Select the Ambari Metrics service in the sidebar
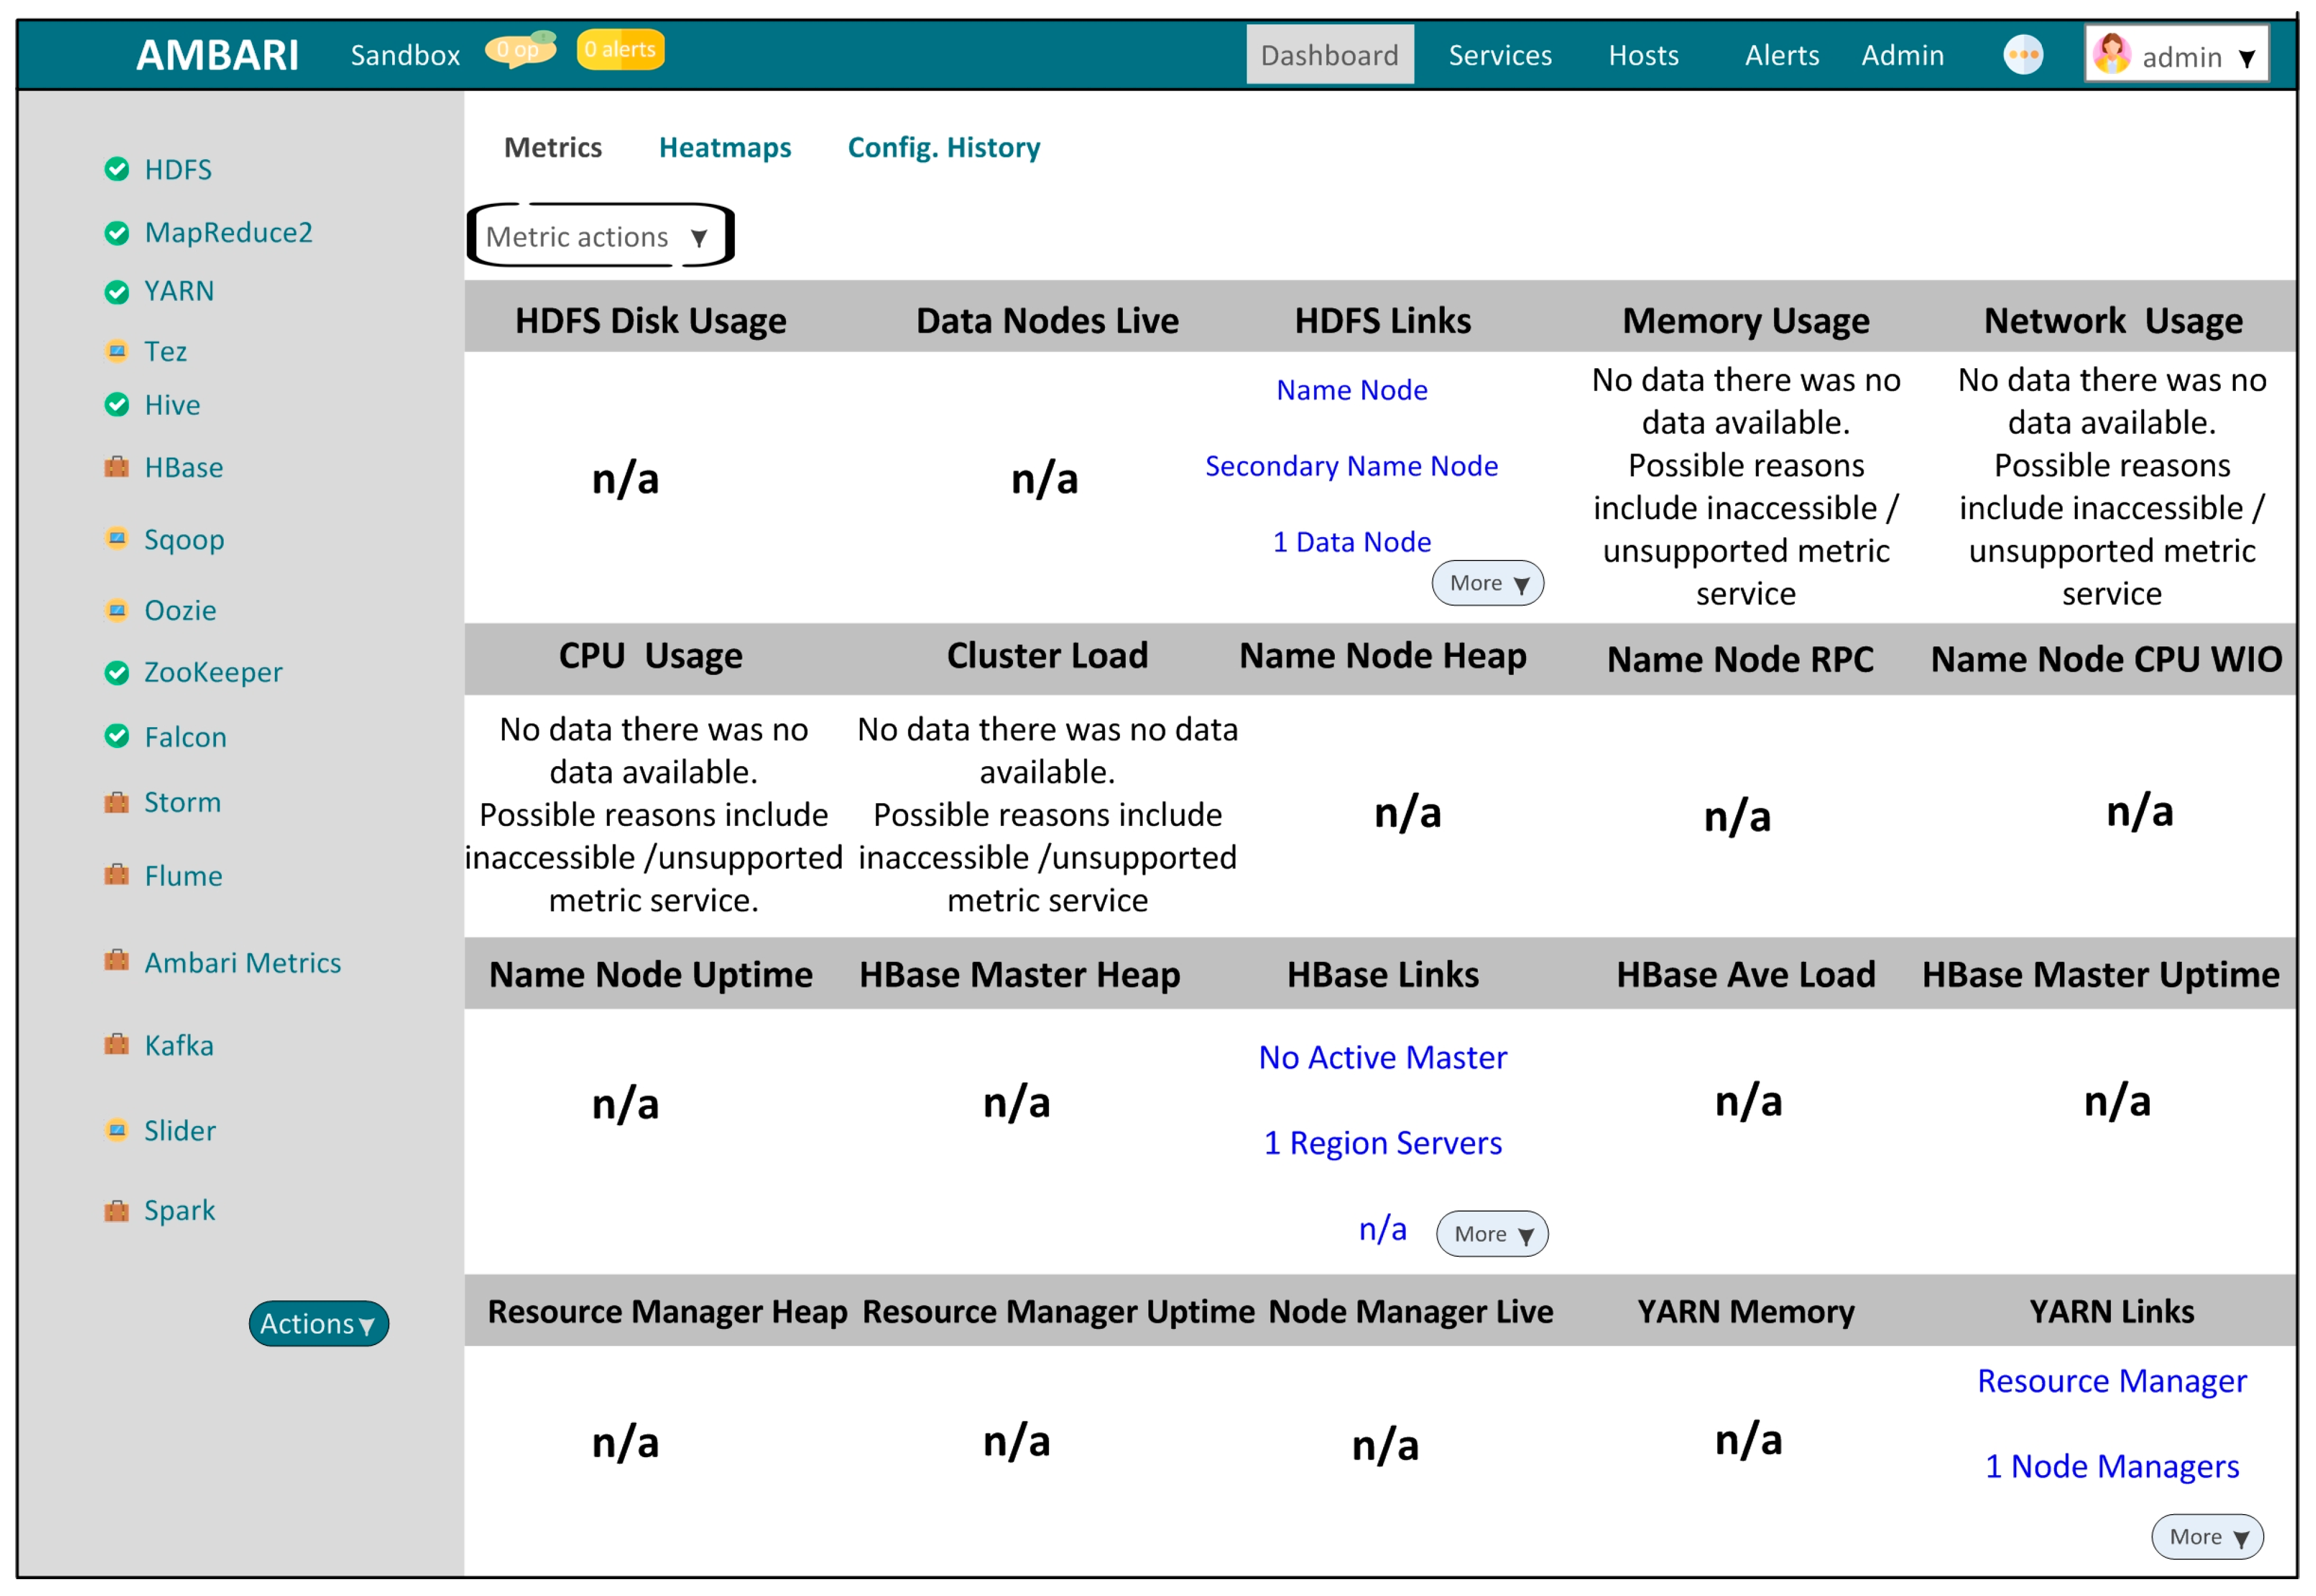The image size is (2316, 1596). (x=242, y=962)
